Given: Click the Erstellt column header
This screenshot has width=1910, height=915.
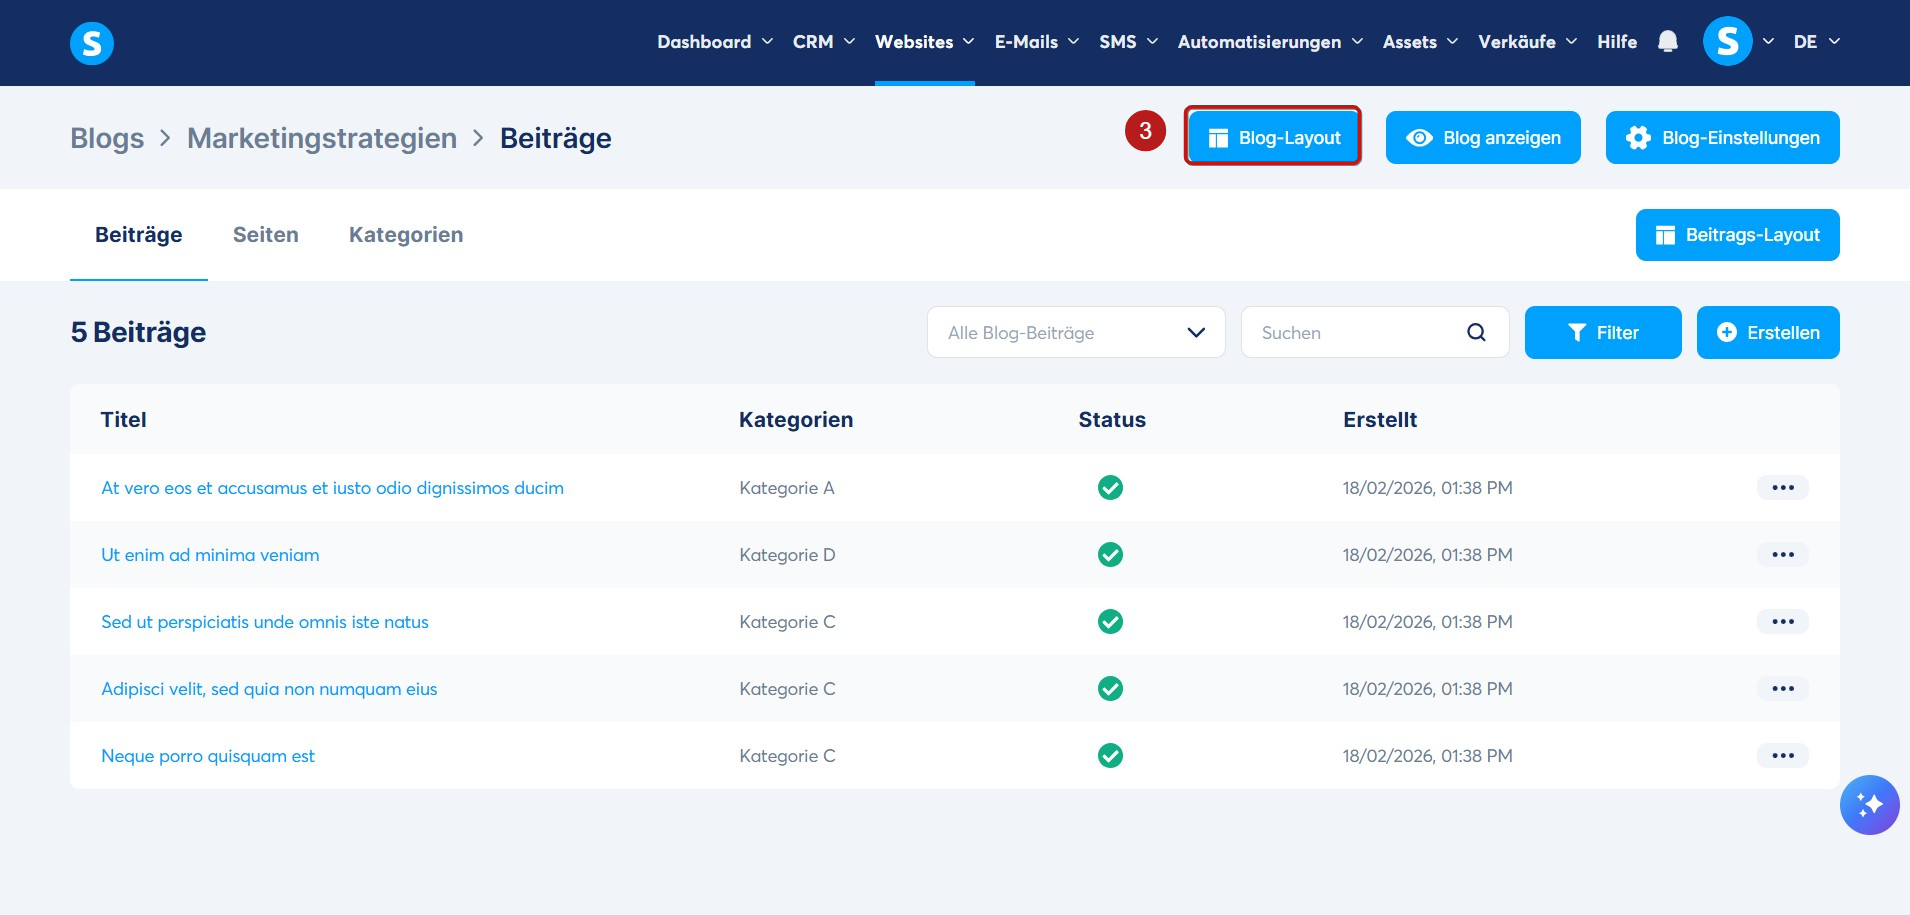Looking at the screenshot, I should (1380, 420).
